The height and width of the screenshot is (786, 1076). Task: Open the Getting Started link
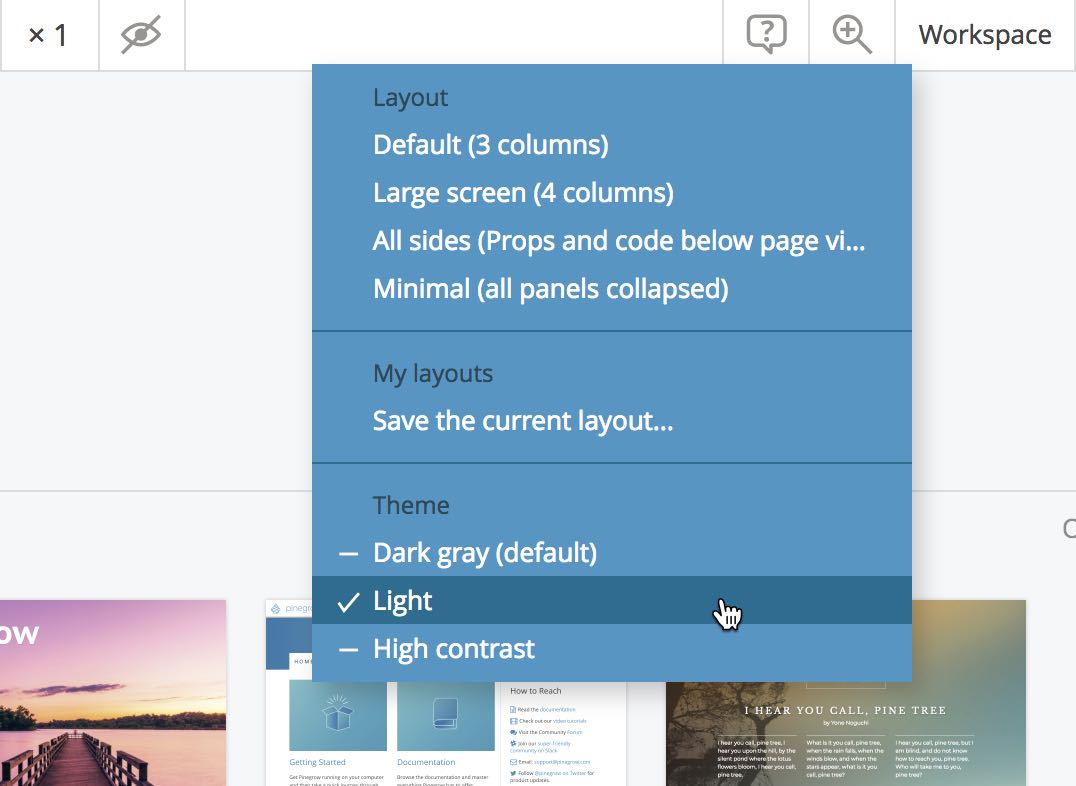click(x=317, y=762)
